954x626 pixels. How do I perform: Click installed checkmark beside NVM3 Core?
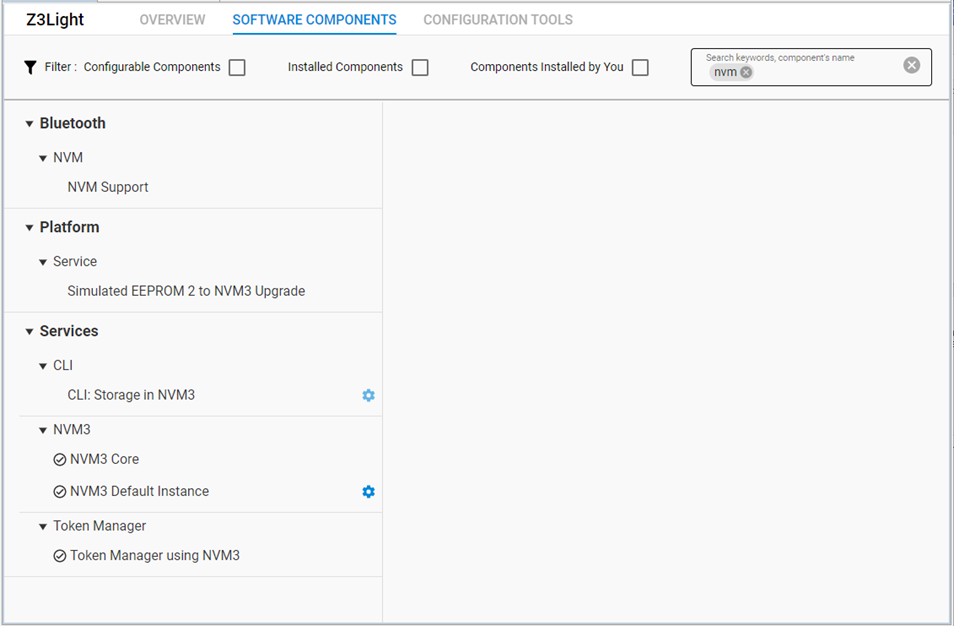(59, 459)
